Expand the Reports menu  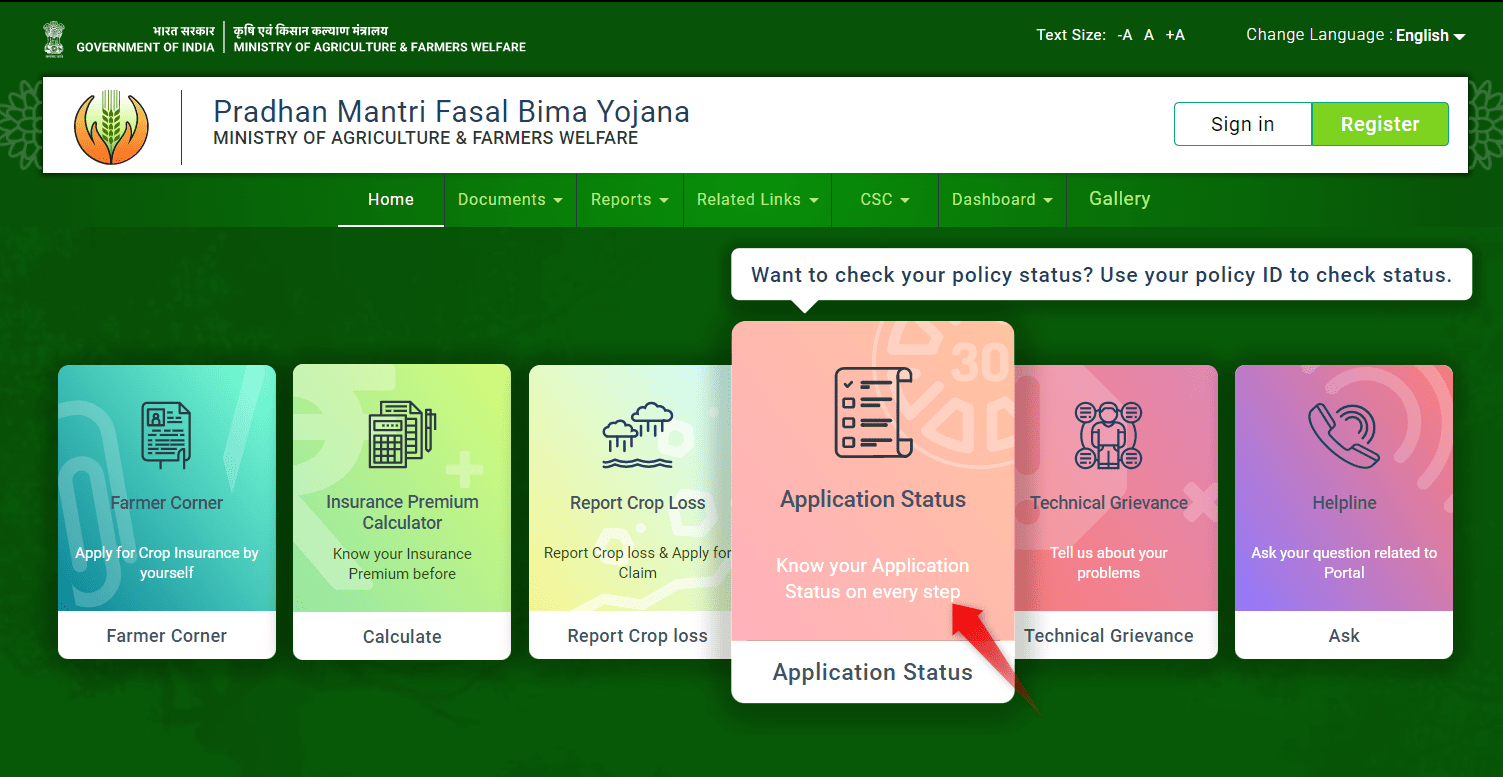pyautogui.click(x=629, y=199)
